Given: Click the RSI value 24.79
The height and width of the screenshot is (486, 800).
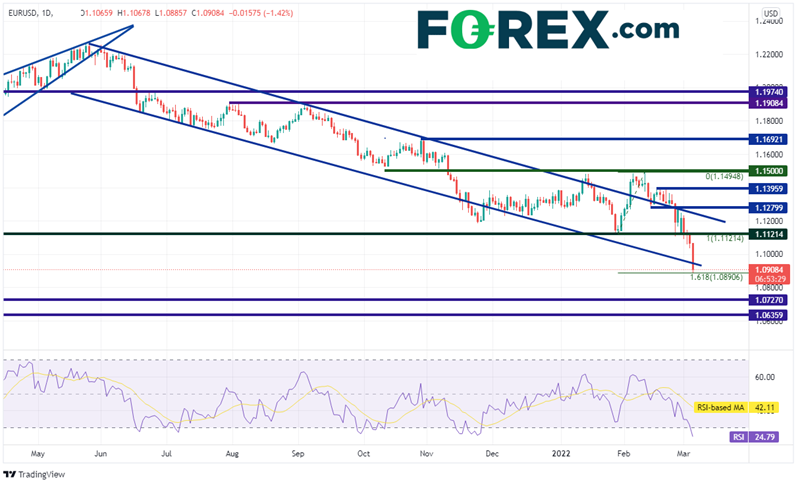Looking at the screenshot, I should (x=764, y=437).
